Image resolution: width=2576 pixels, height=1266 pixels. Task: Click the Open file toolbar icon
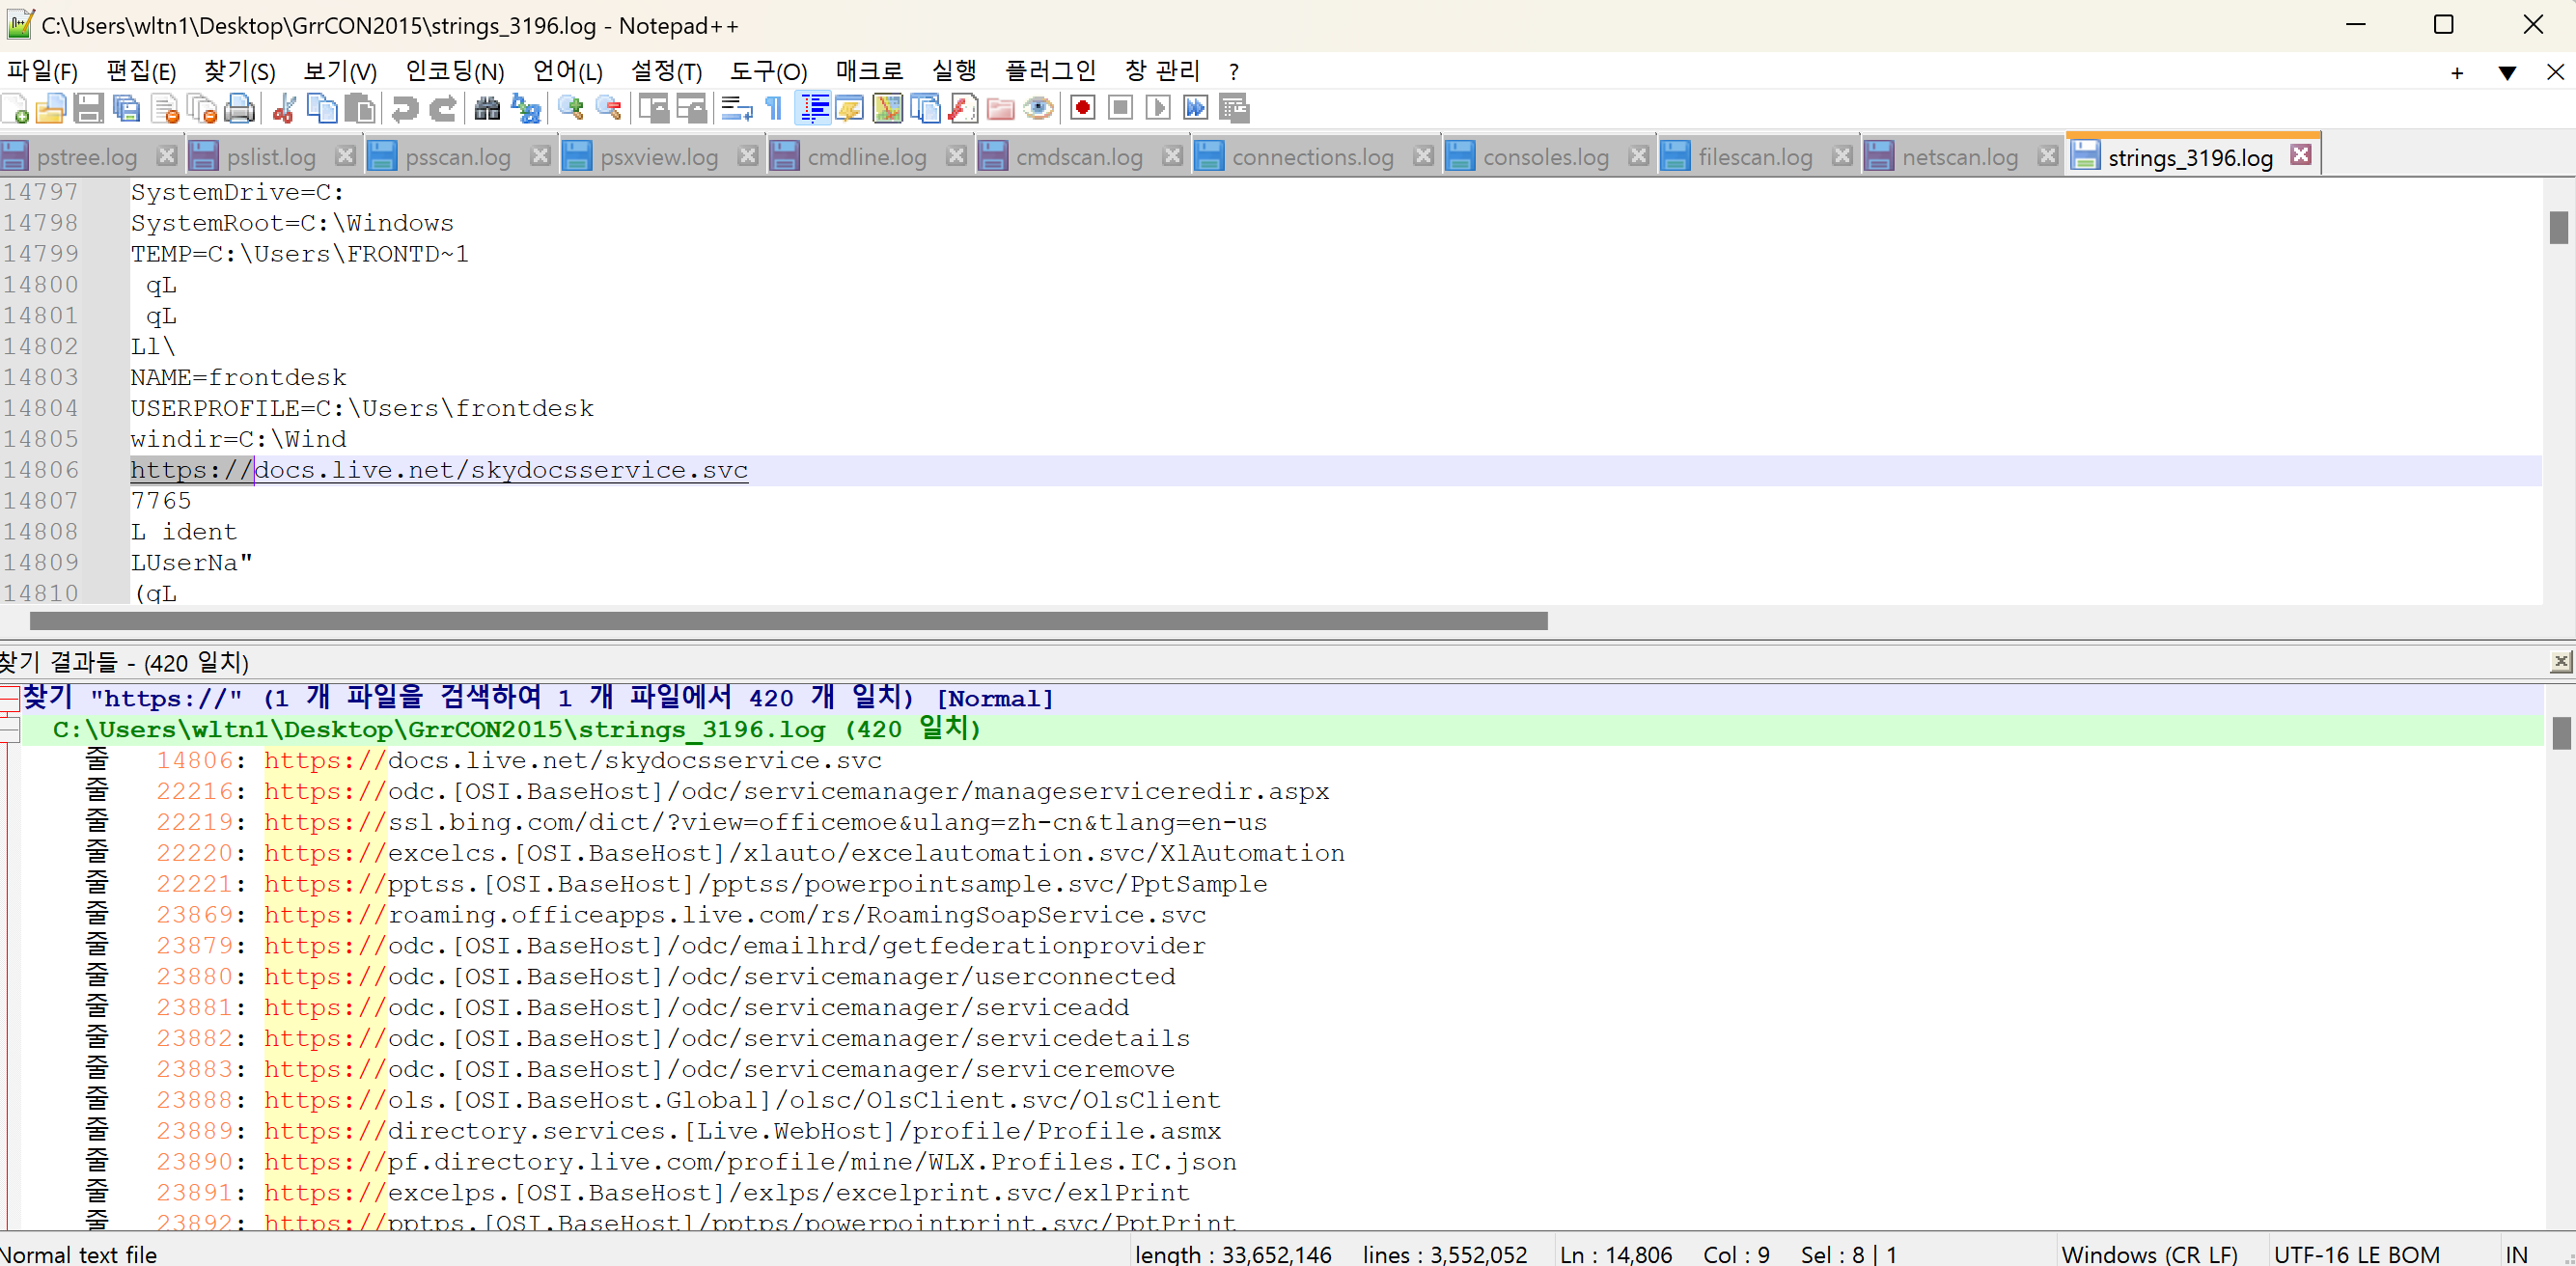click(x=52, y=108)
